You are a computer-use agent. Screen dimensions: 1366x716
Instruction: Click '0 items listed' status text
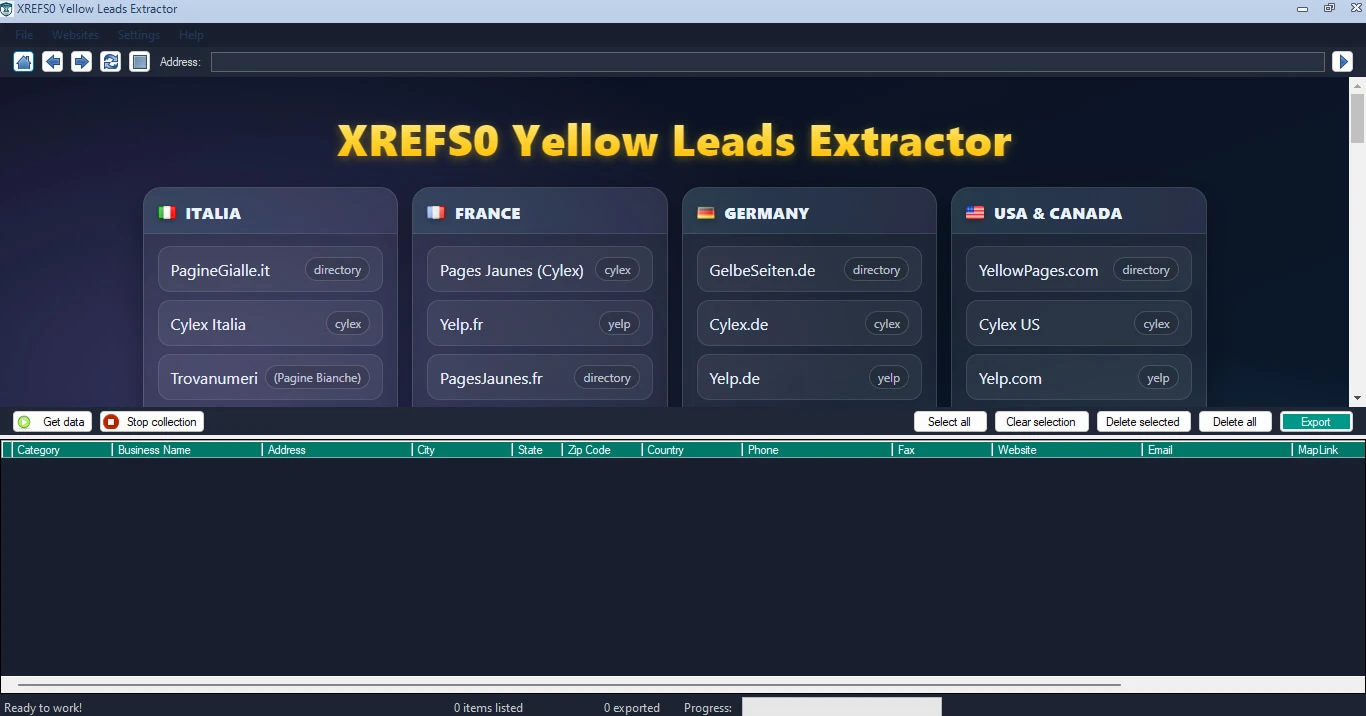488,708
